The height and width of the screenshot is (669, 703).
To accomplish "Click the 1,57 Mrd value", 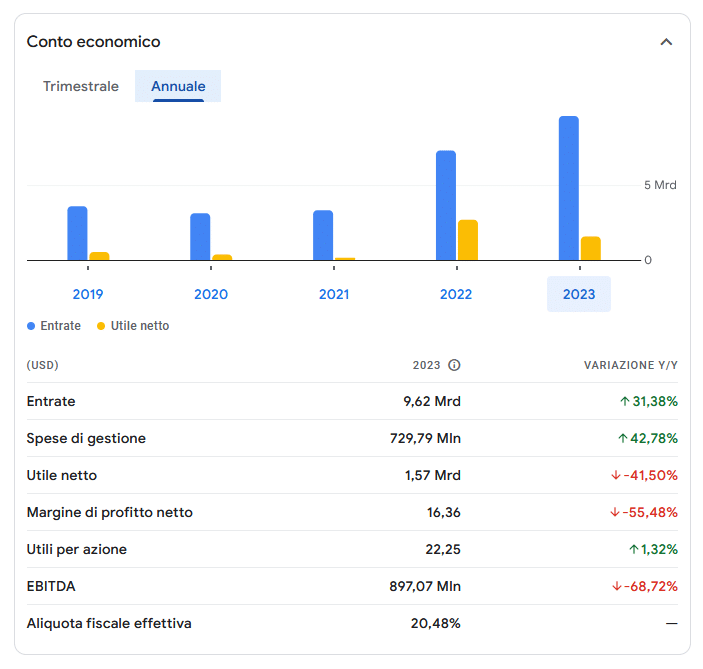I will pyautogui.click(x=432, y=475).
